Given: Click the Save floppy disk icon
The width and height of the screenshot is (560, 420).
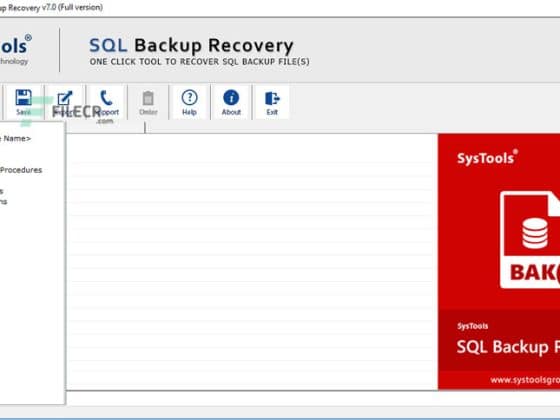Looking at the screenshot, I should point(24,98).
